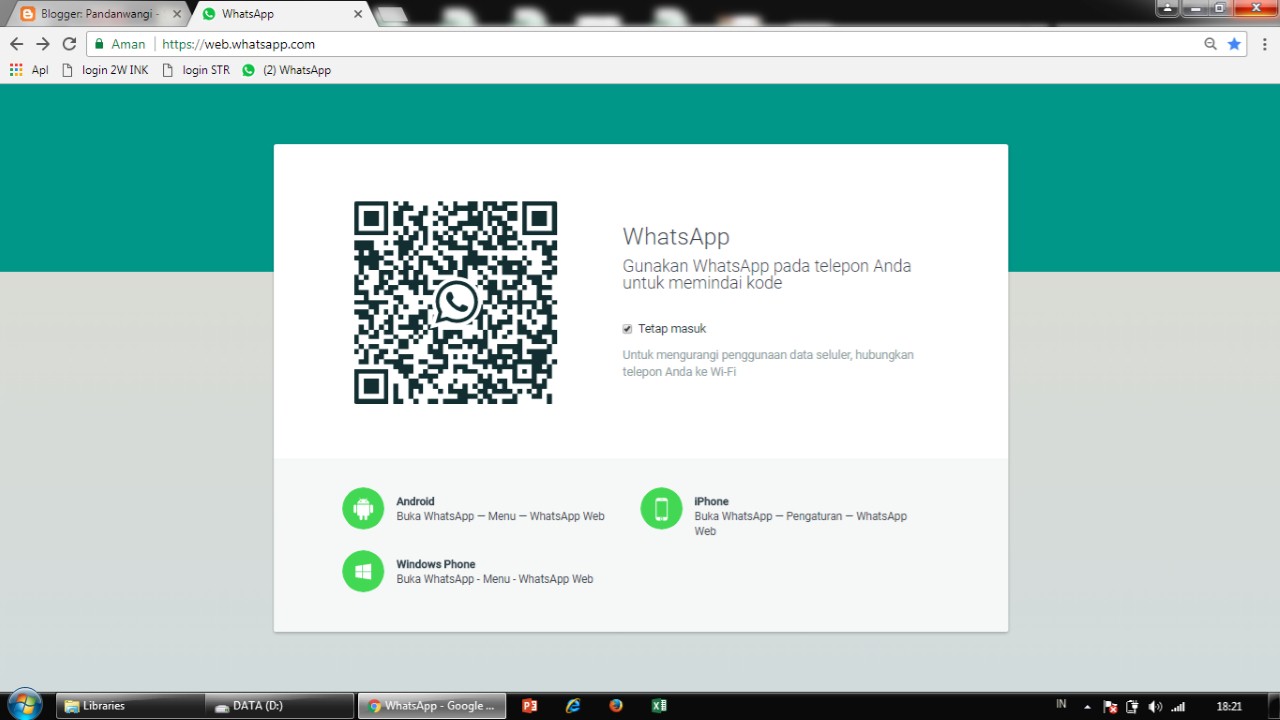Click 'Buka WhatsApp - Menu - WhatsApp Web' text

pyautogui.click(x=495, y=579)
